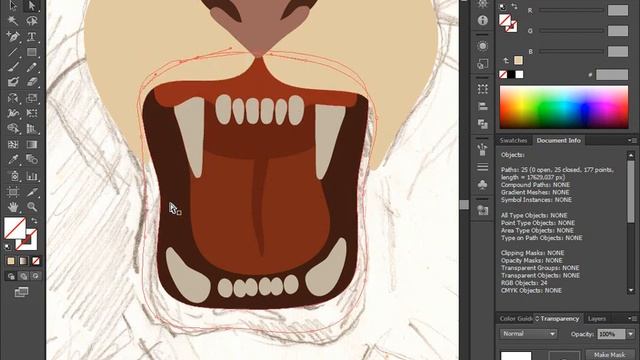Open the Symbols panel from the dock

[482, 184]
